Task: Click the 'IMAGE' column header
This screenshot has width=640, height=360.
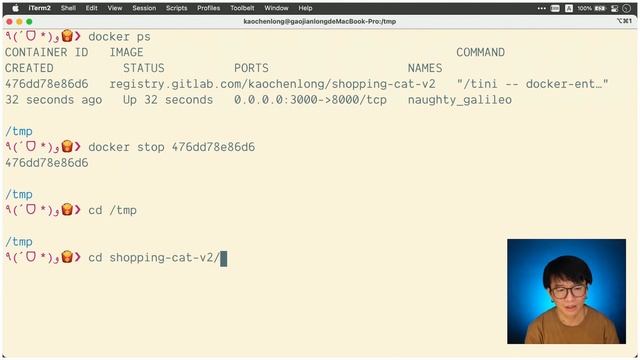Action: 126,52
